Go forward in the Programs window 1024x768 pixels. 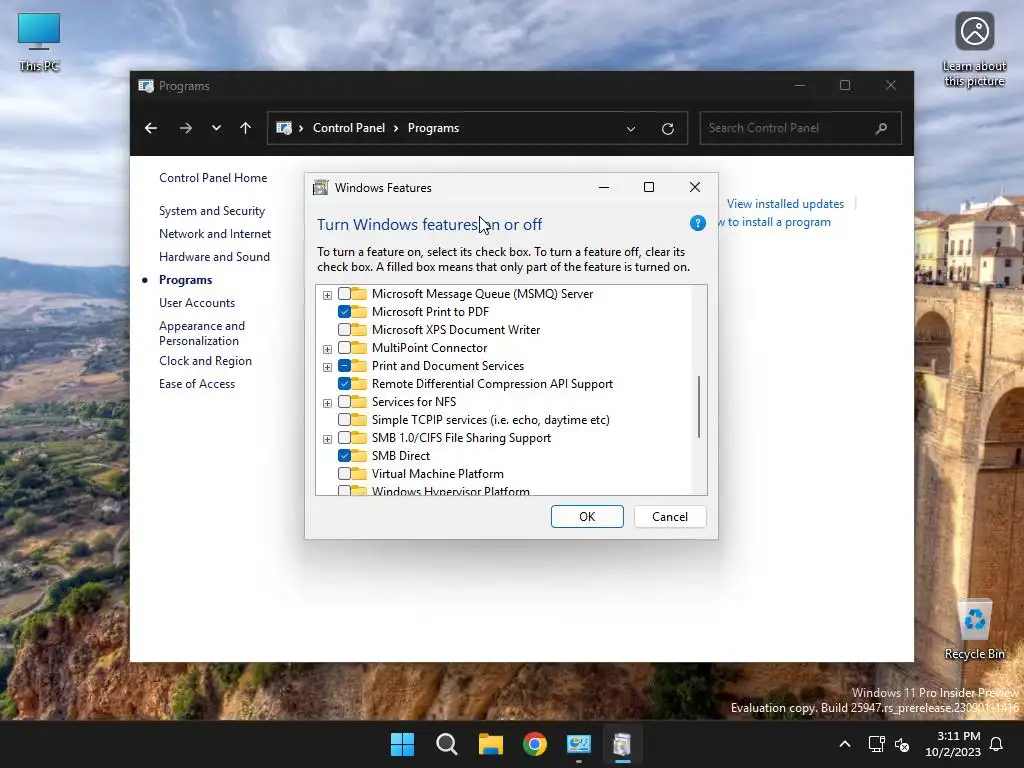pos(185,128)
